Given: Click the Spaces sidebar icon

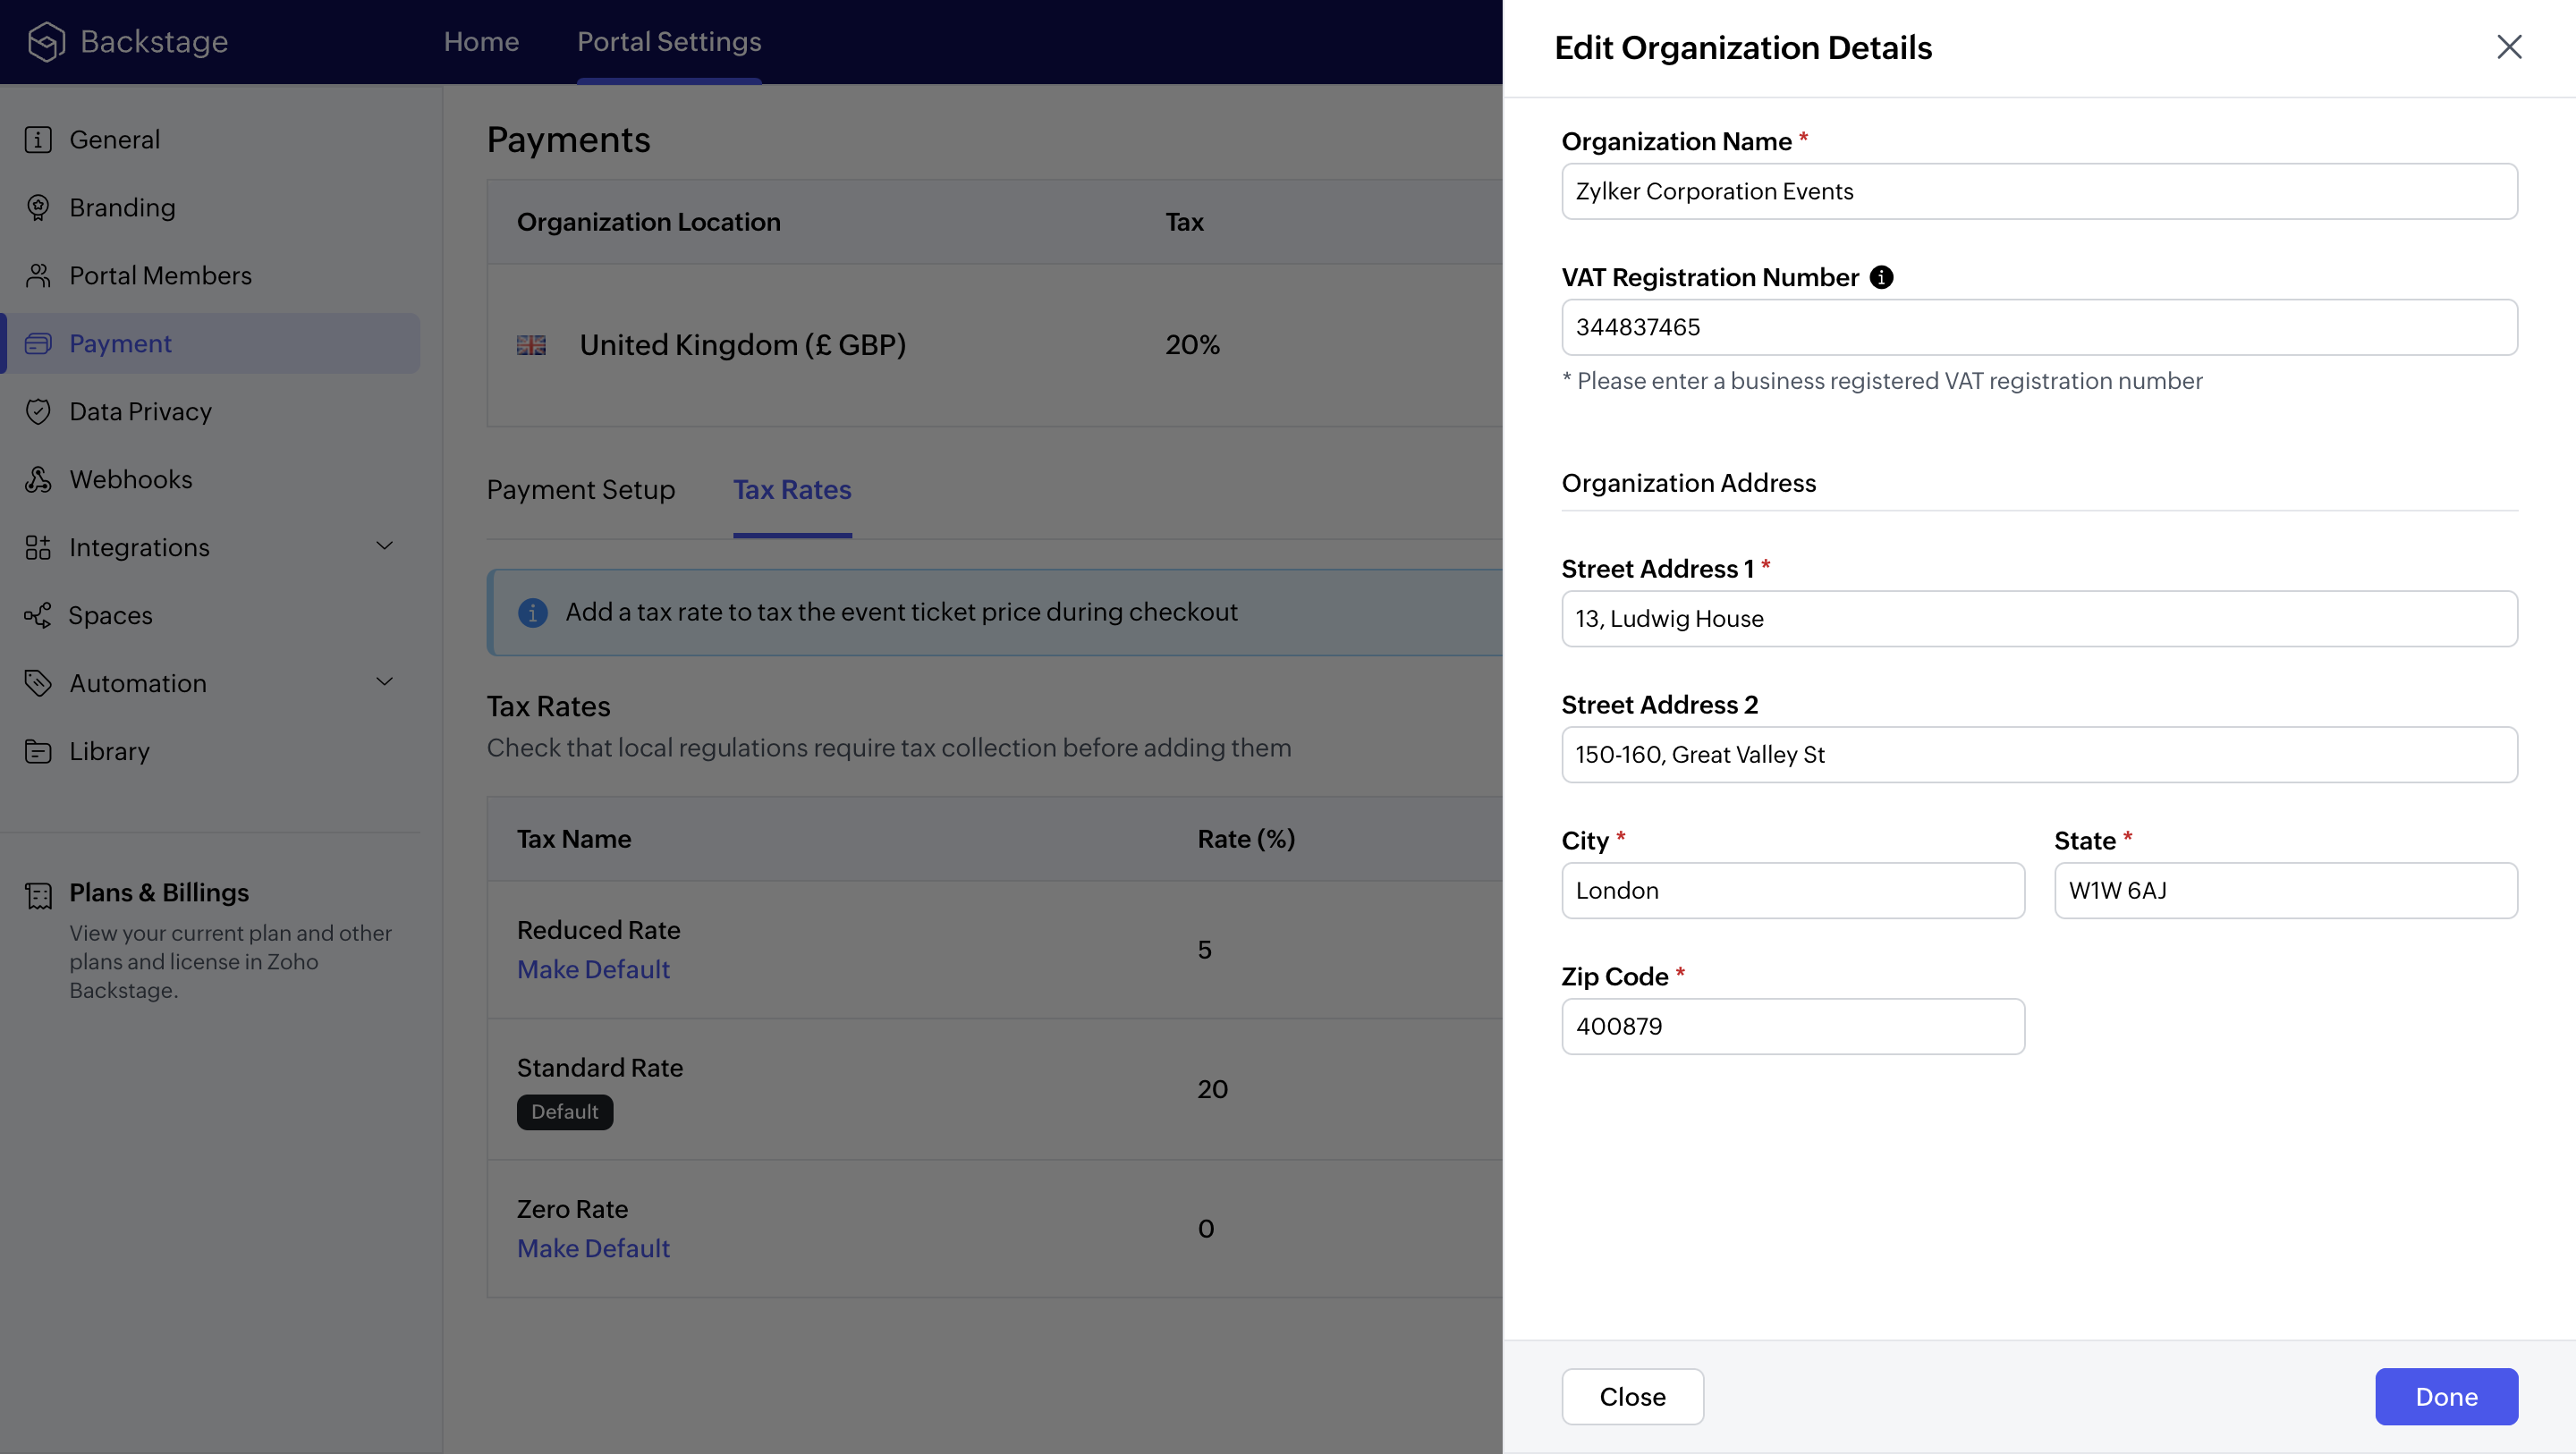Looking at the screenshot, I should click(x=38, y=616).
